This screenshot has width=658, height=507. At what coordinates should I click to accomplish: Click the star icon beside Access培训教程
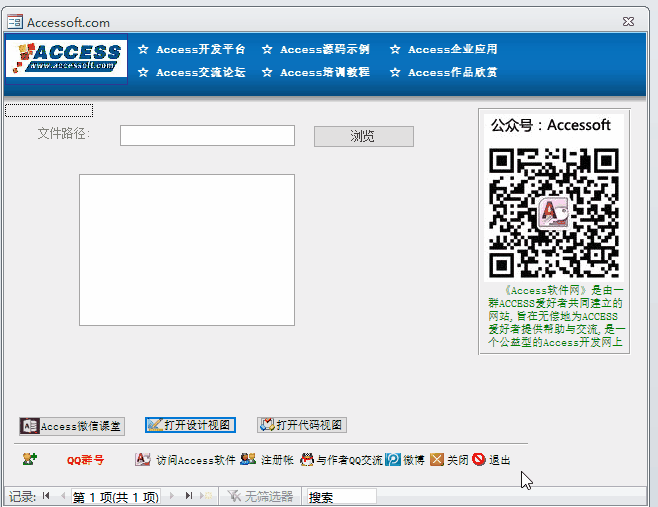267,73
